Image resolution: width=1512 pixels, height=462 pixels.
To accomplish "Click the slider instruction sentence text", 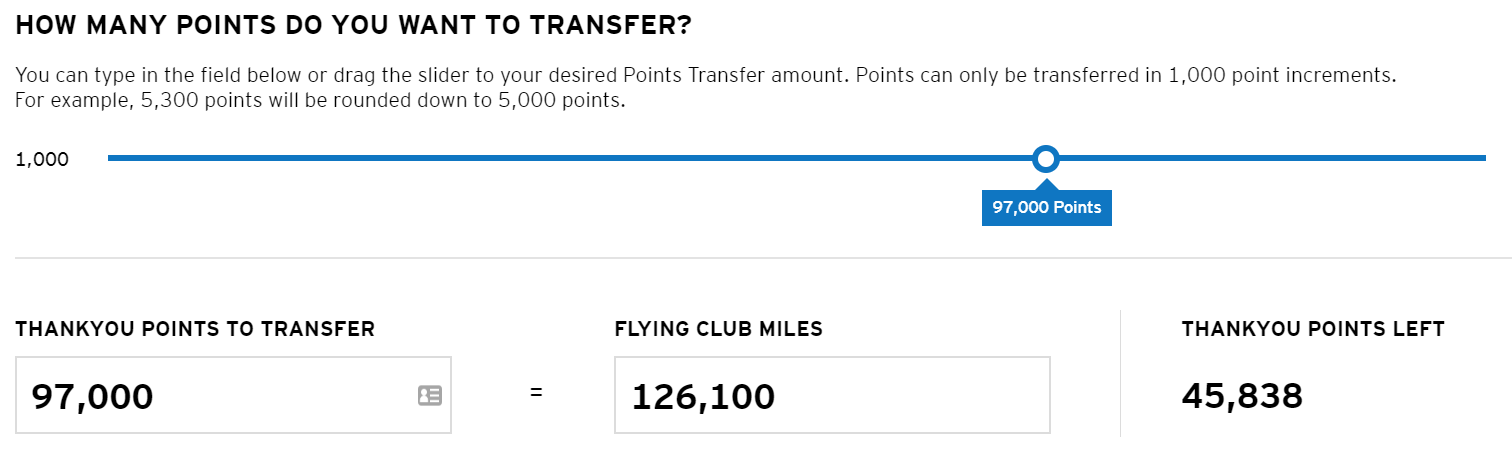I will coord(705,76).
